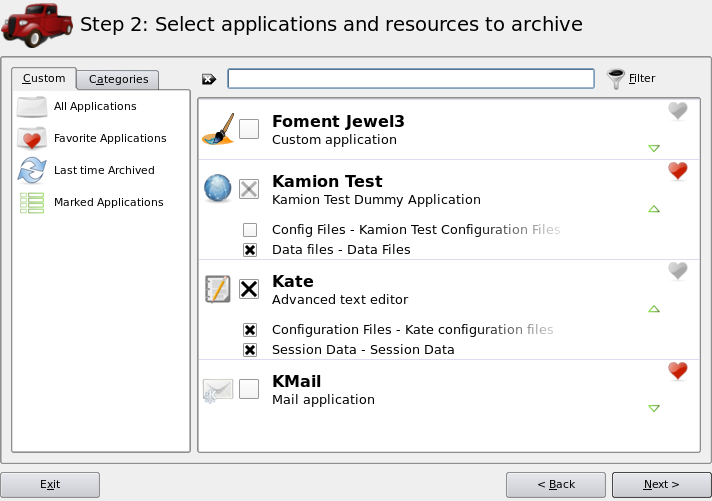Click 'Kamion Test Dummy Application' description
Screen dimensions: 712x501
pyautogui.click(x=376, y=200)
